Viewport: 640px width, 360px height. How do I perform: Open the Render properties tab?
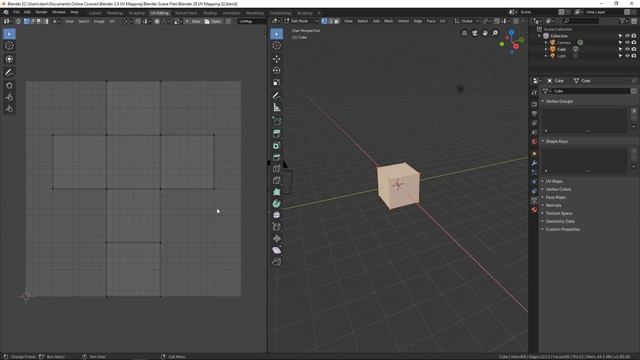pos(534,104)
